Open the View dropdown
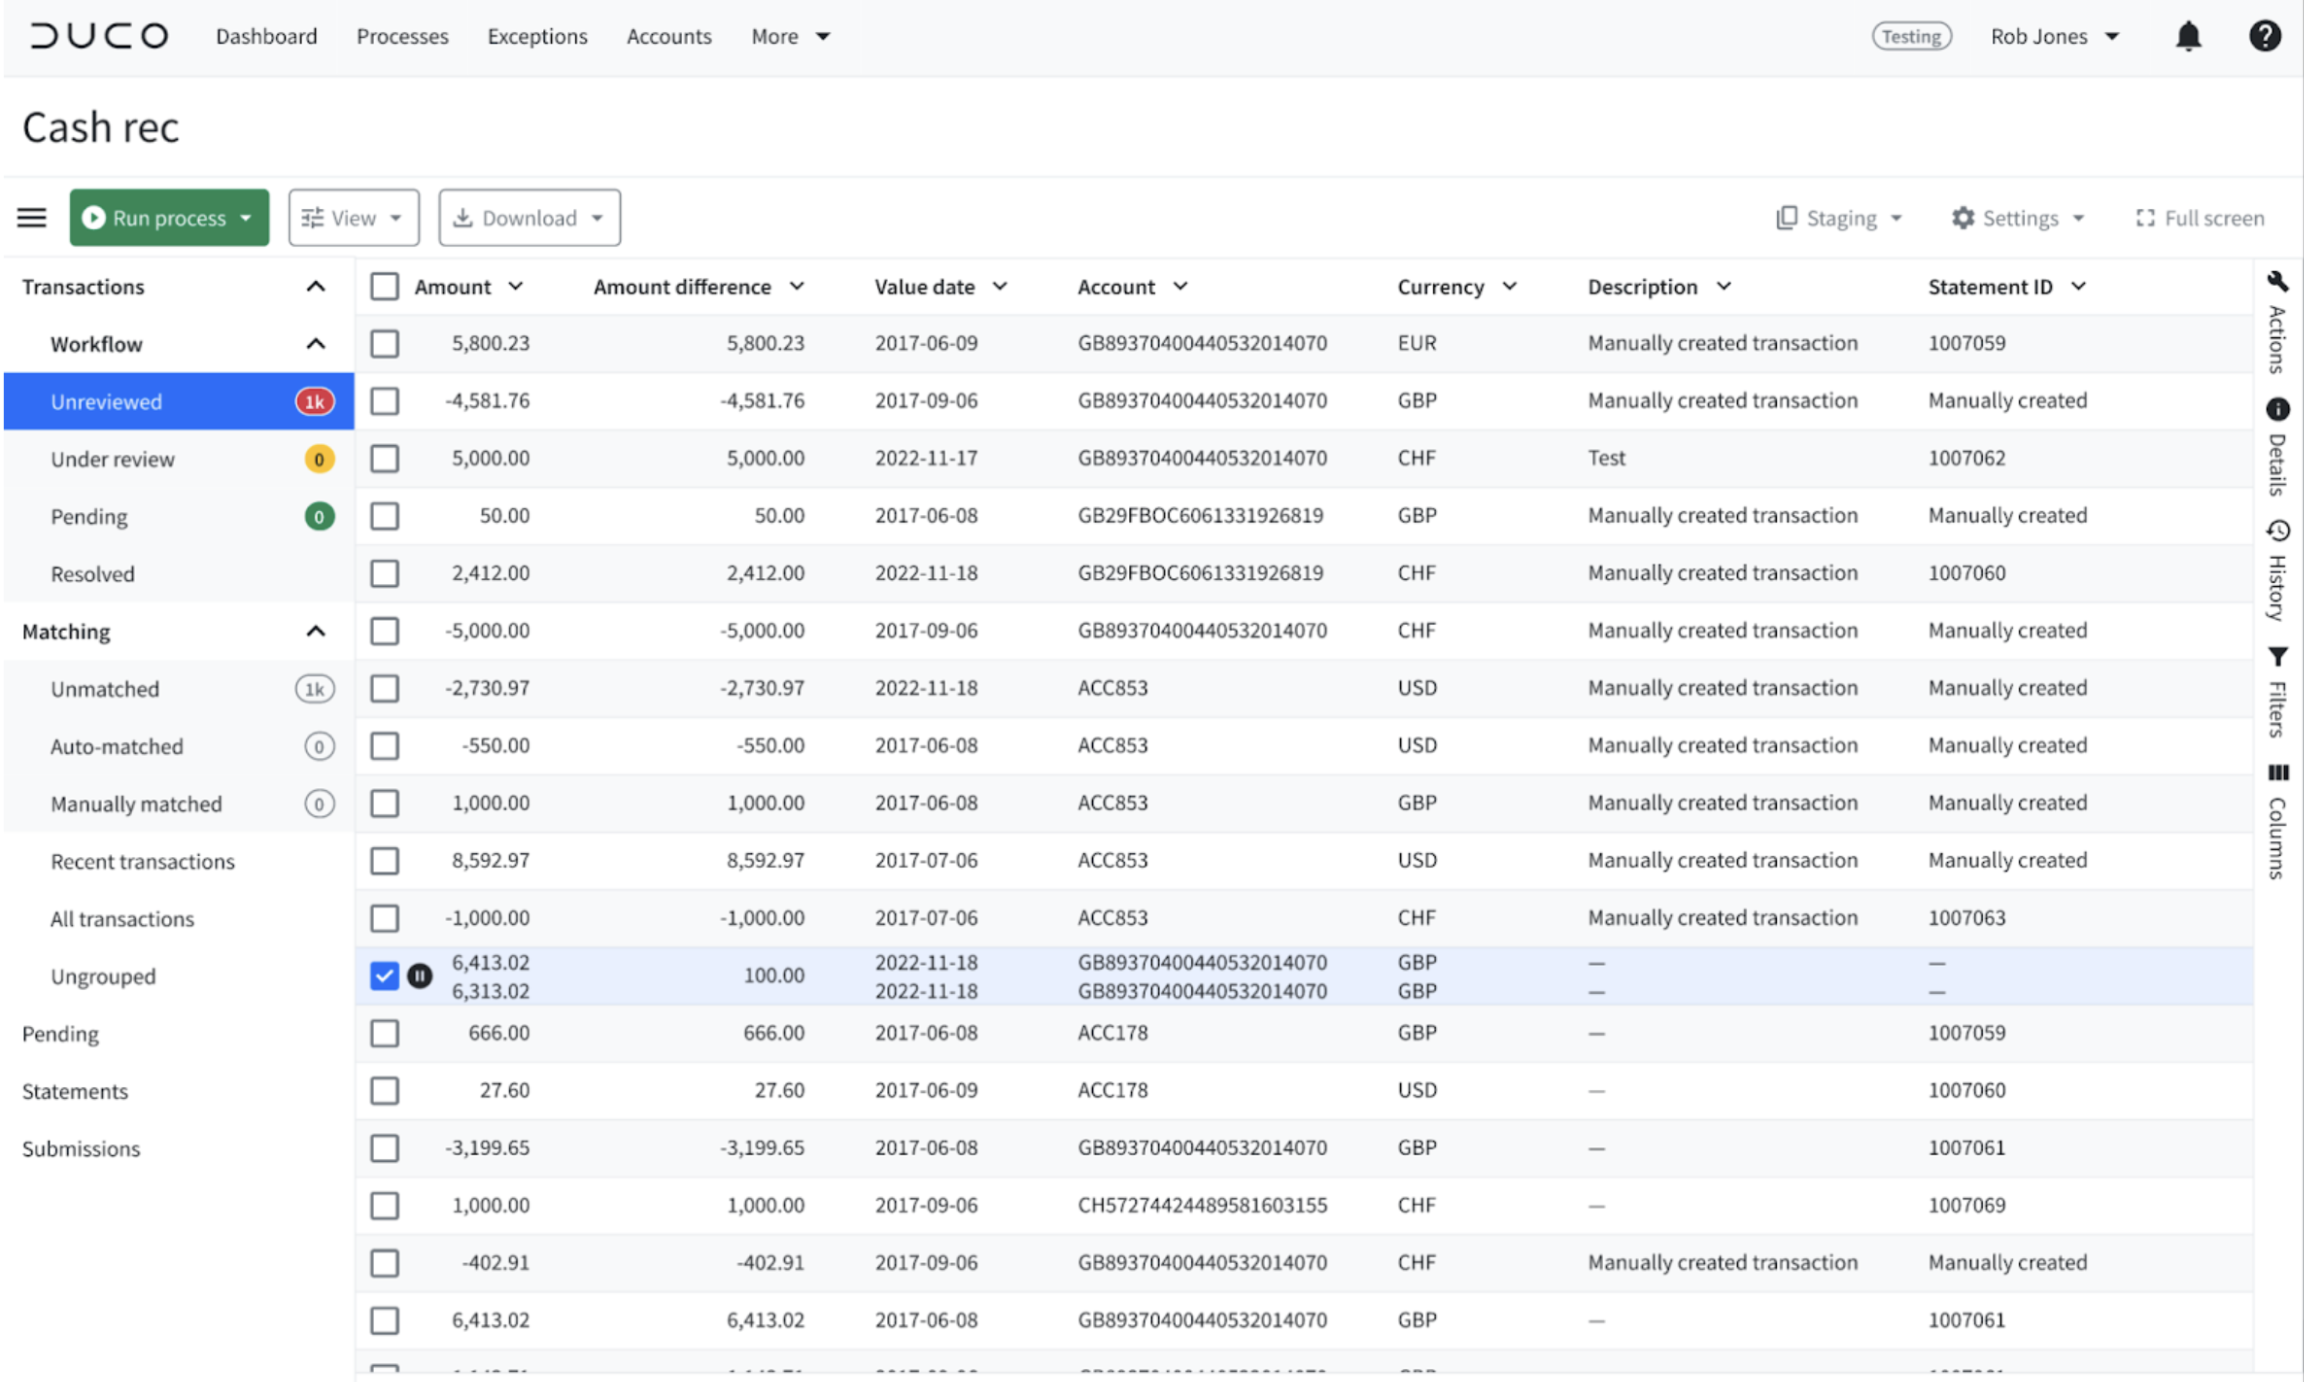This screenshot has width=2304, height=1382. pos(354,218)
